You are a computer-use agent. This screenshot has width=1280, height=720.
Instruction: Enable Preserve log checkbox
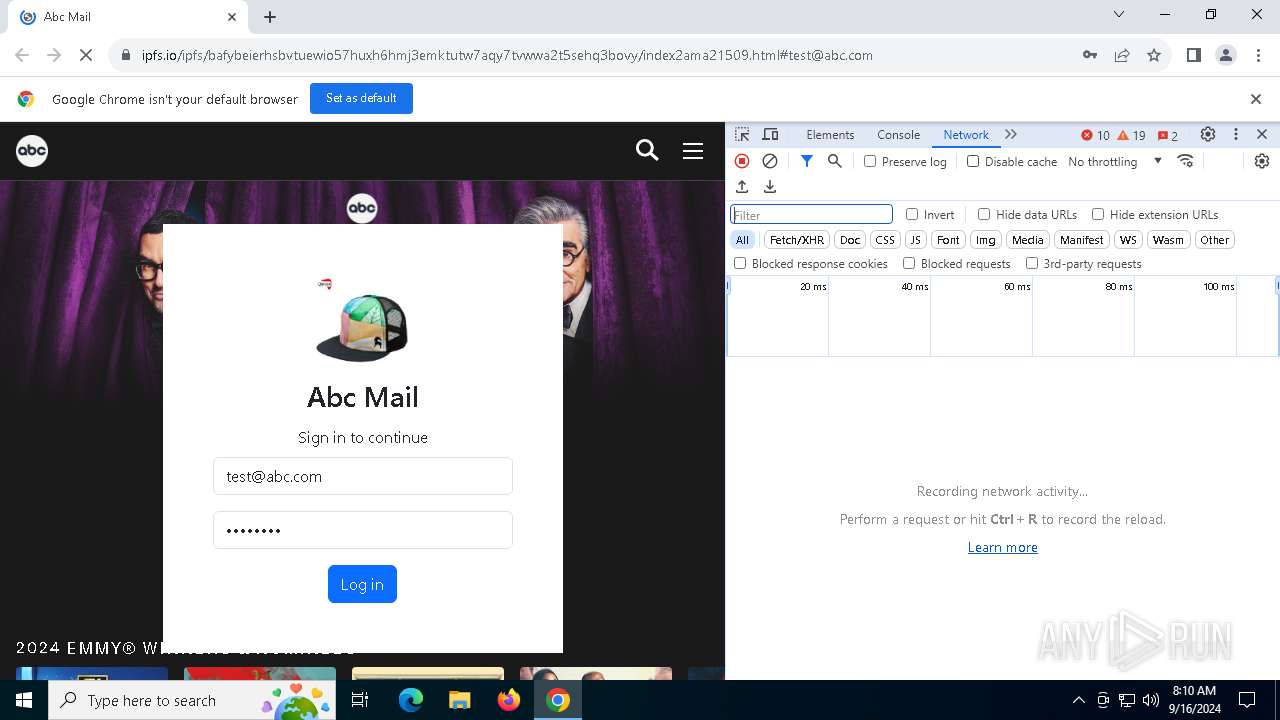[870, 161]
